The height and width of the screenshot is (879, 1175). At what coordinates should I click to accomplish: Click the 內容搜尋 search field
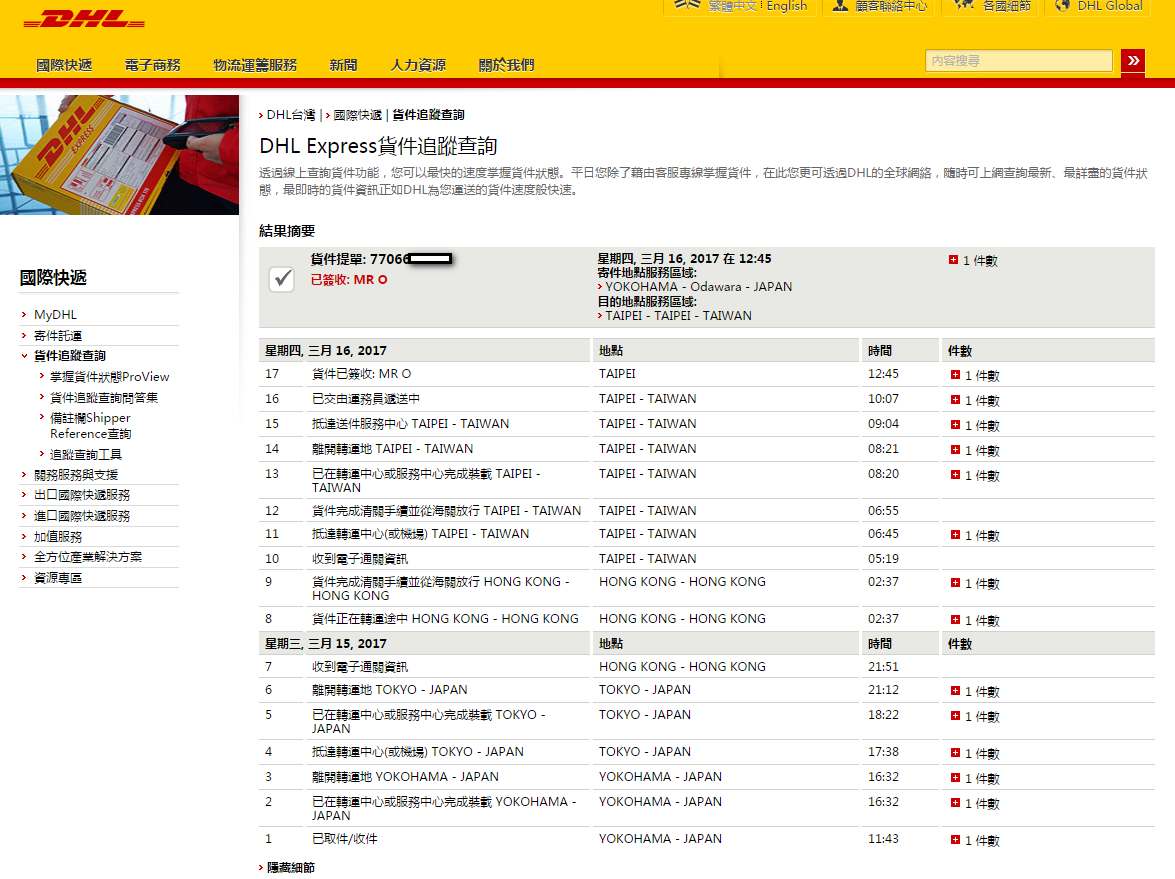[x=1019, y=61]
